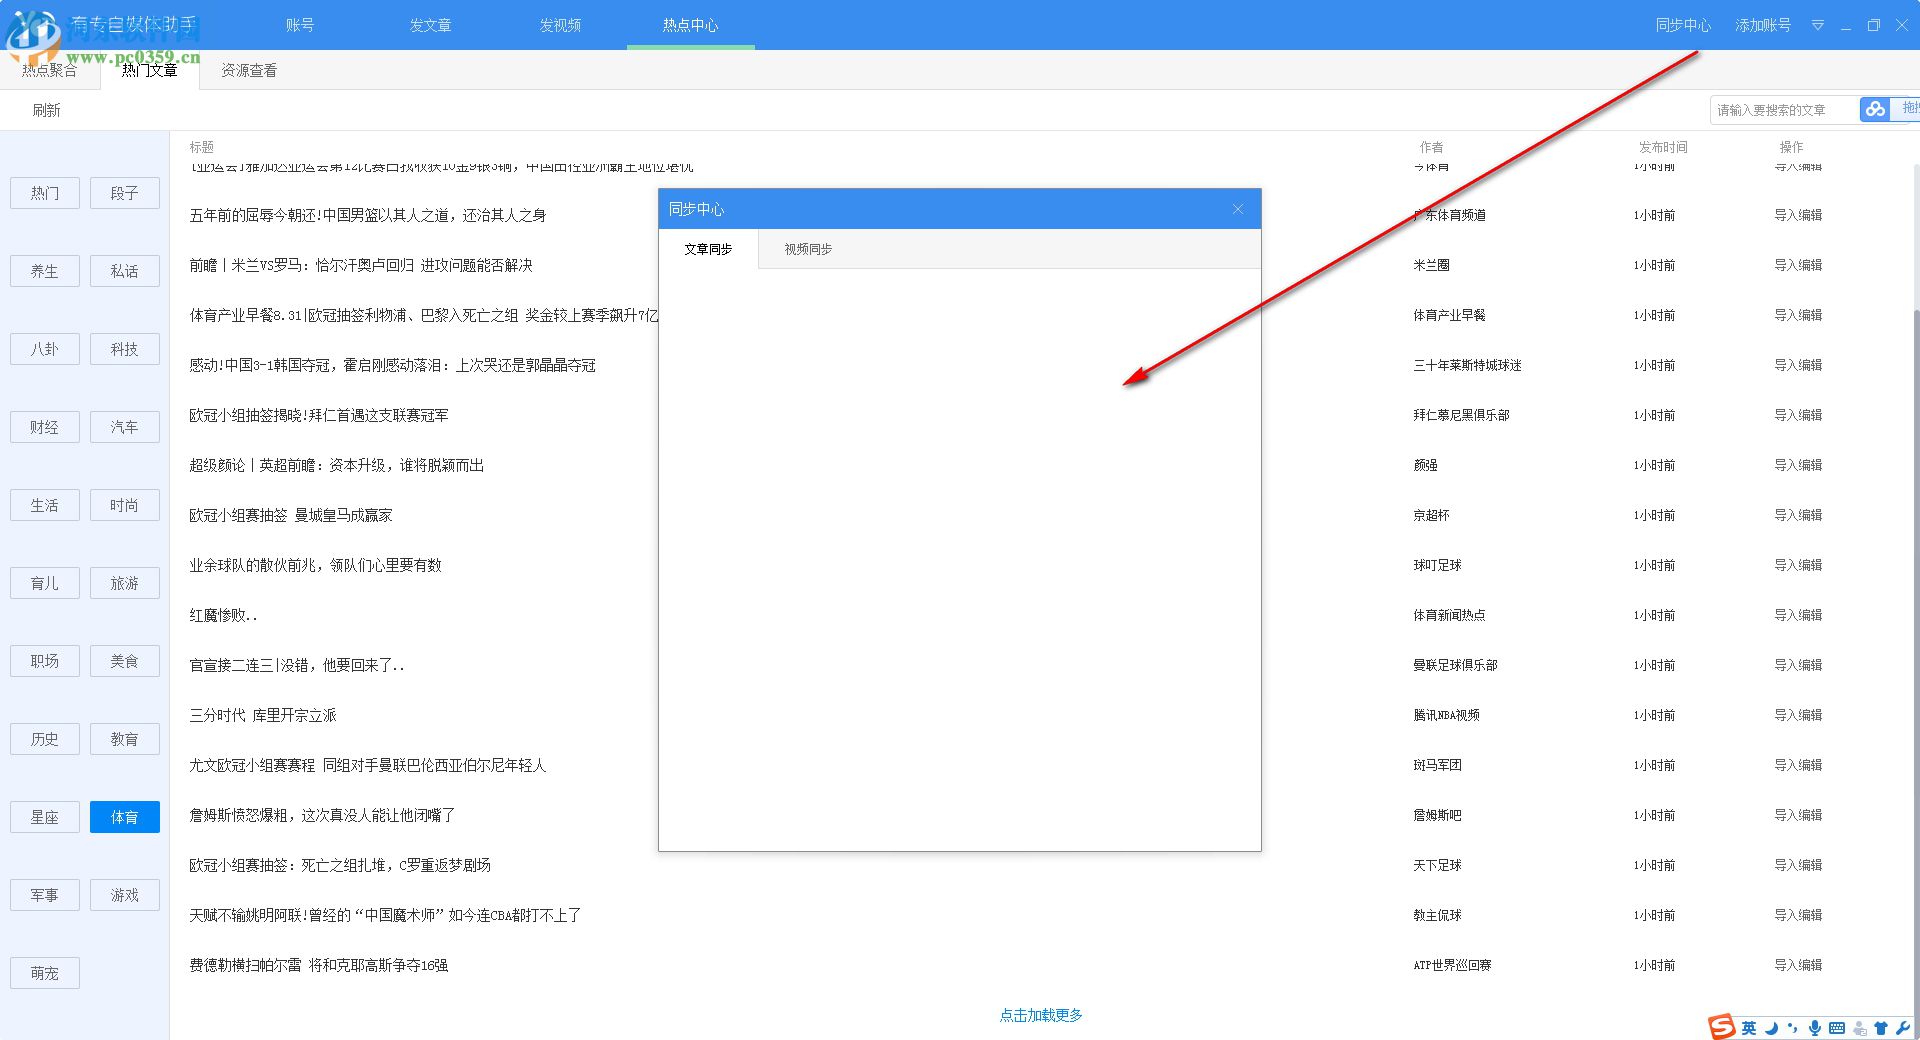Click 导入编辑 for 京超杯 article
The image size is (1920, 1040).
click(1798, 515)
